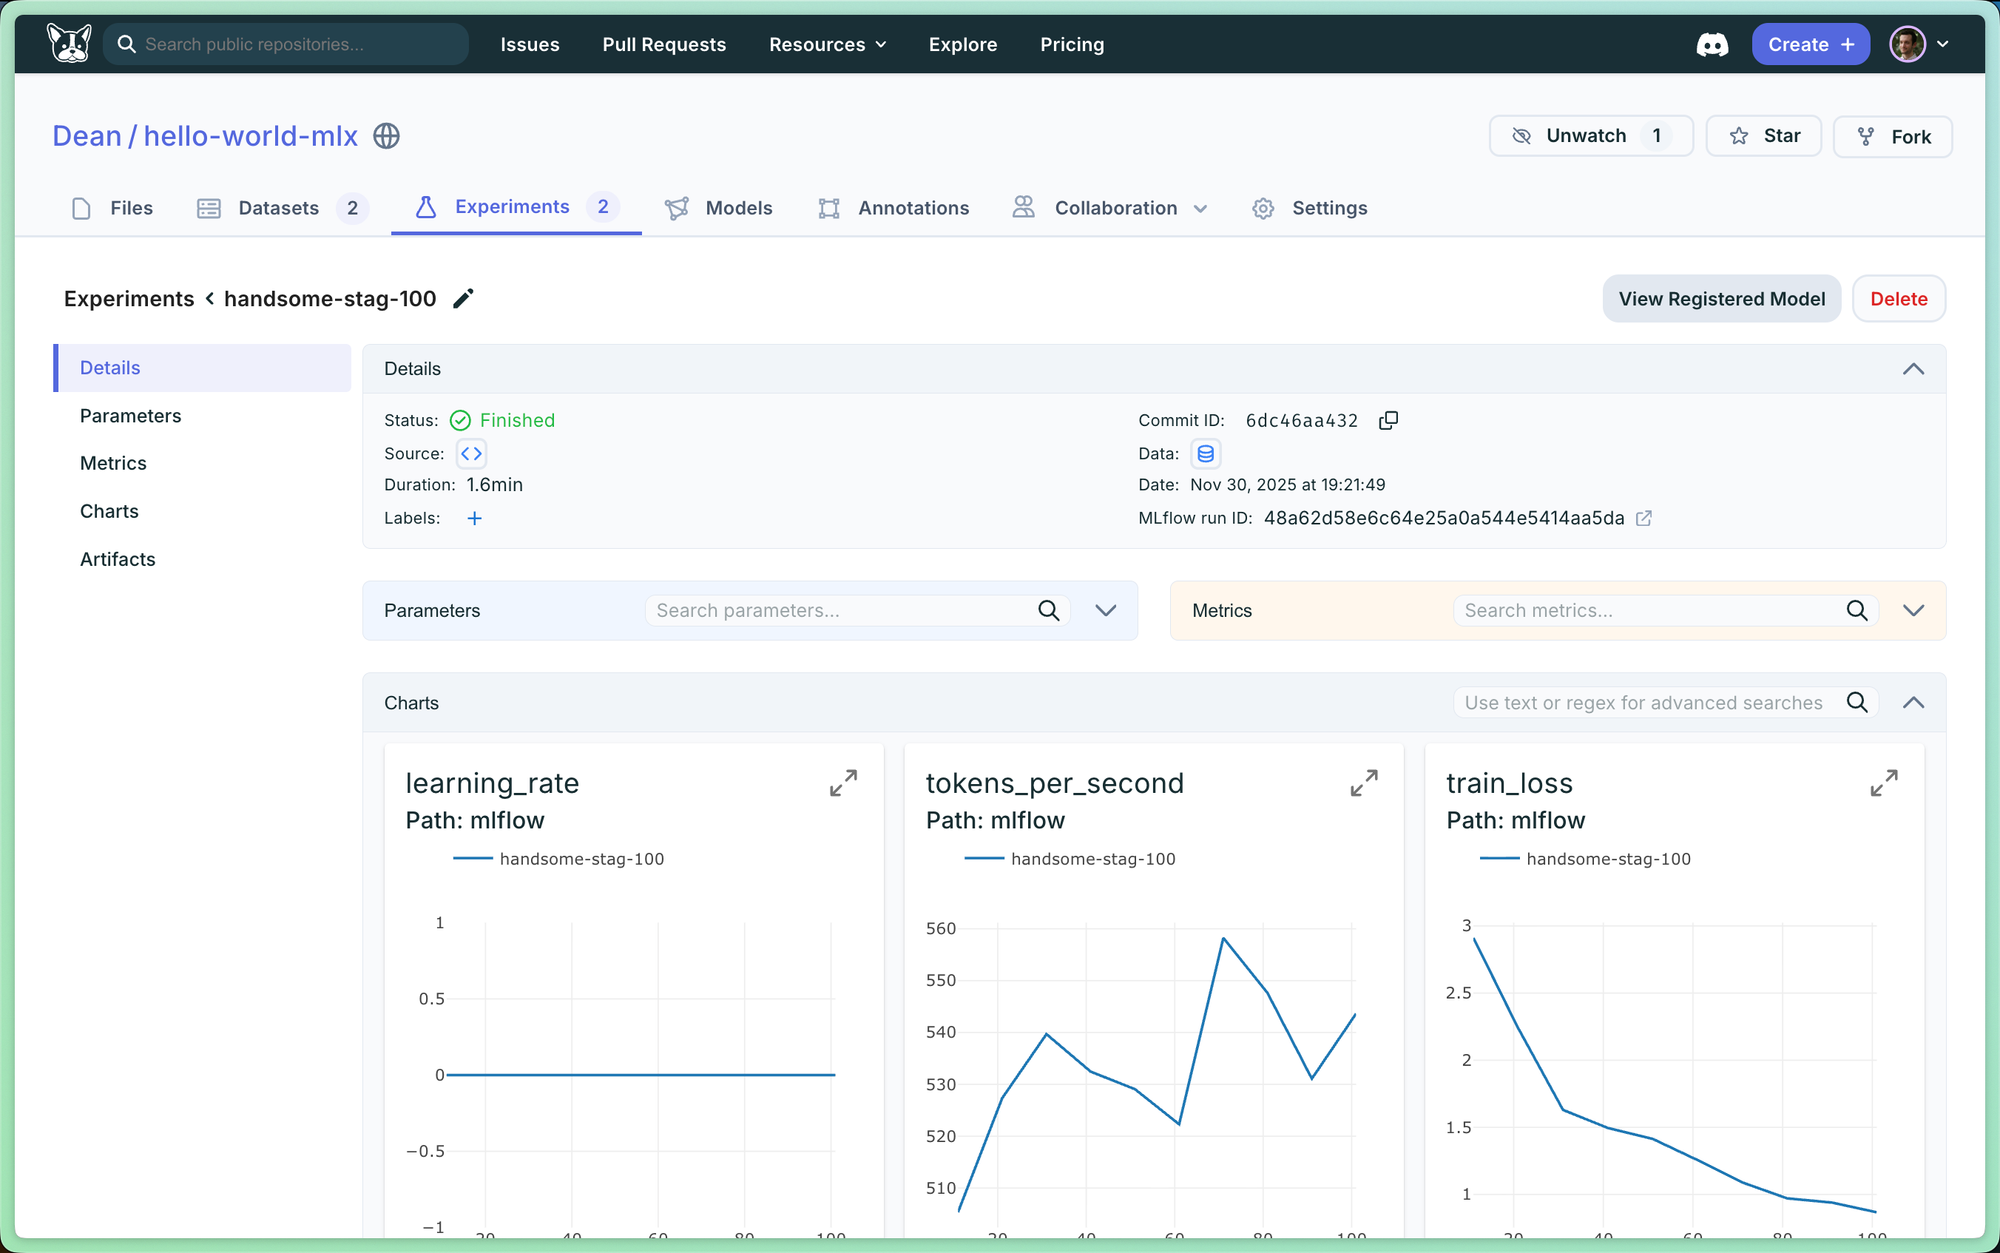Expand the train_loss chart to fullscreen
Viewport: 2000px width, 1253px height.
(x=1884, y=783)
